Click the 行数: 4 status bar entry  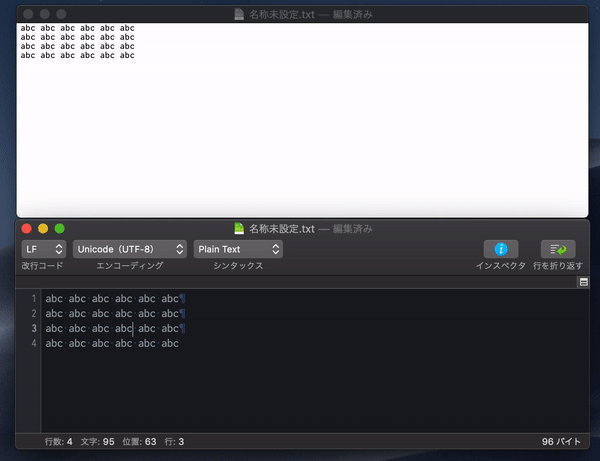click(x=59, y=441)
